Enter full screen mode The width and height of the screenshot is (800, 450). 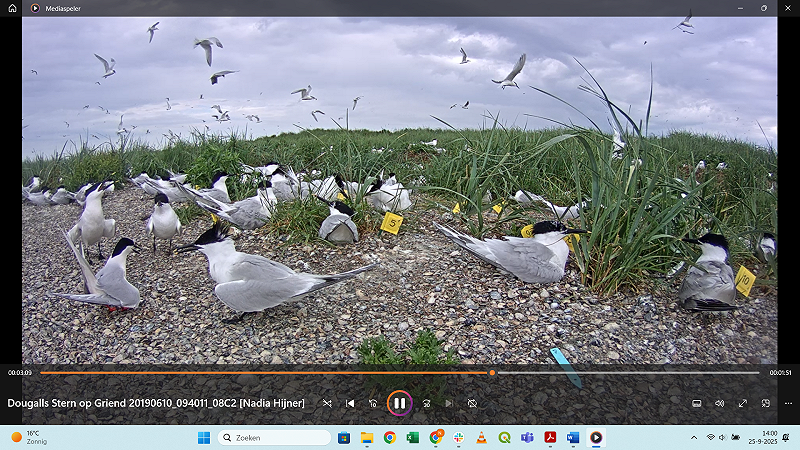click(x=743, y=403)
